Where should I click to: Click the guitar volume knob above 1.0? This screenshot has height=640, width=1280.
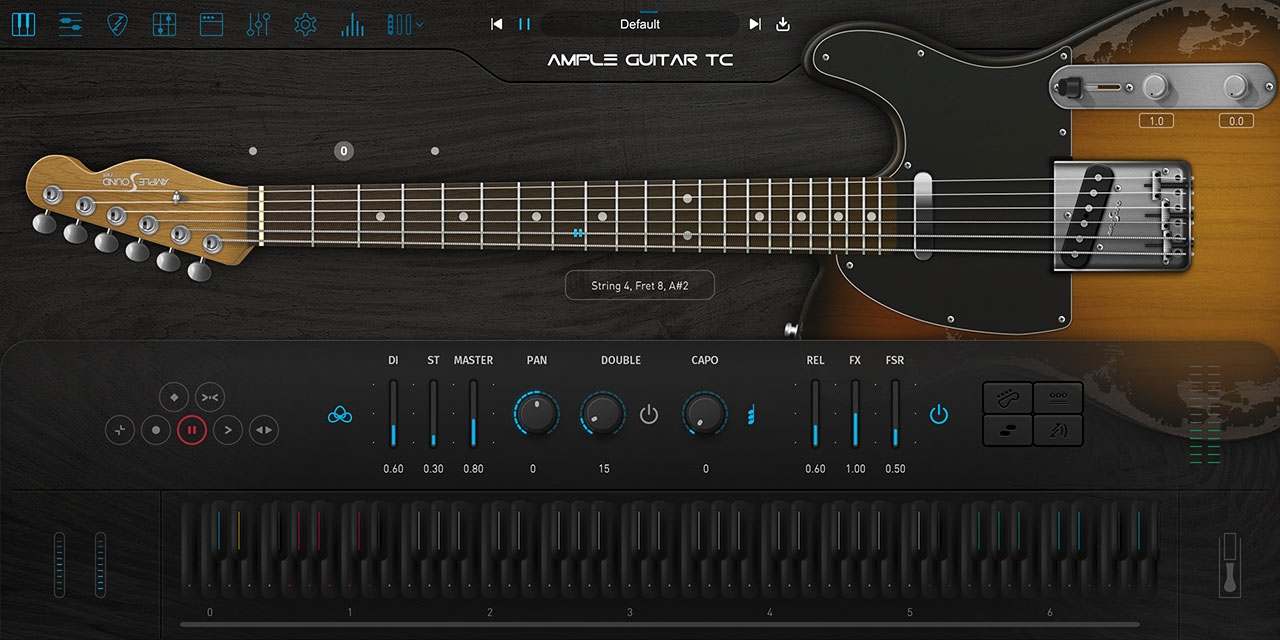1156,87
